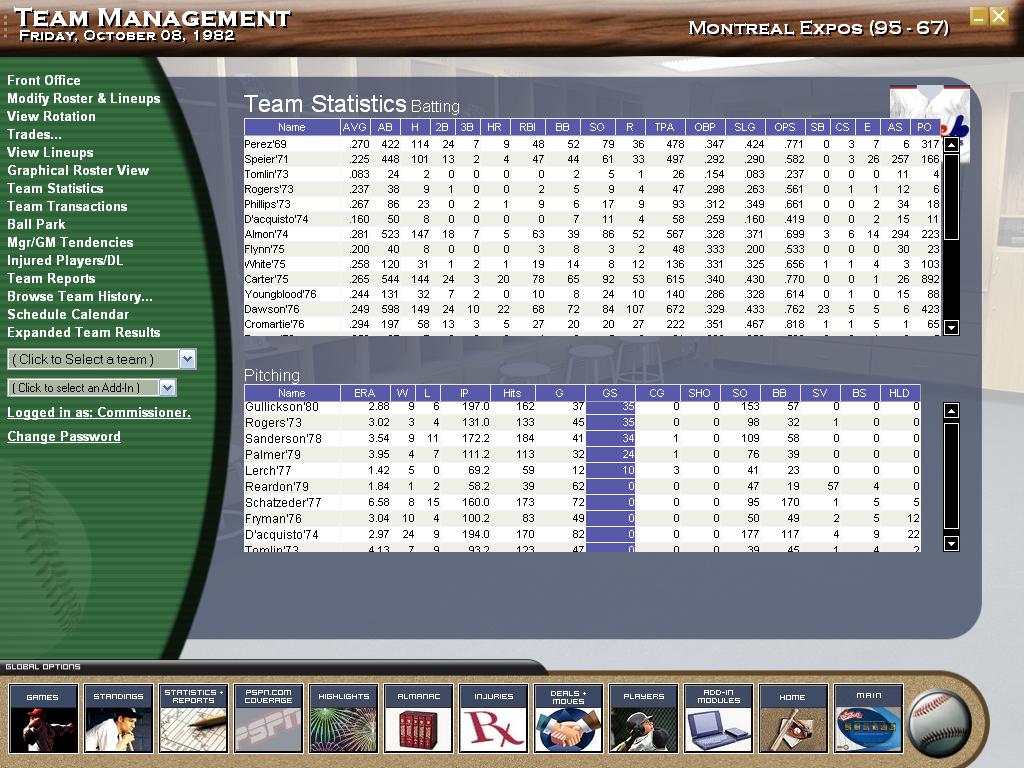
Task: Open Expanded Team Results
Action: [84, 332]
